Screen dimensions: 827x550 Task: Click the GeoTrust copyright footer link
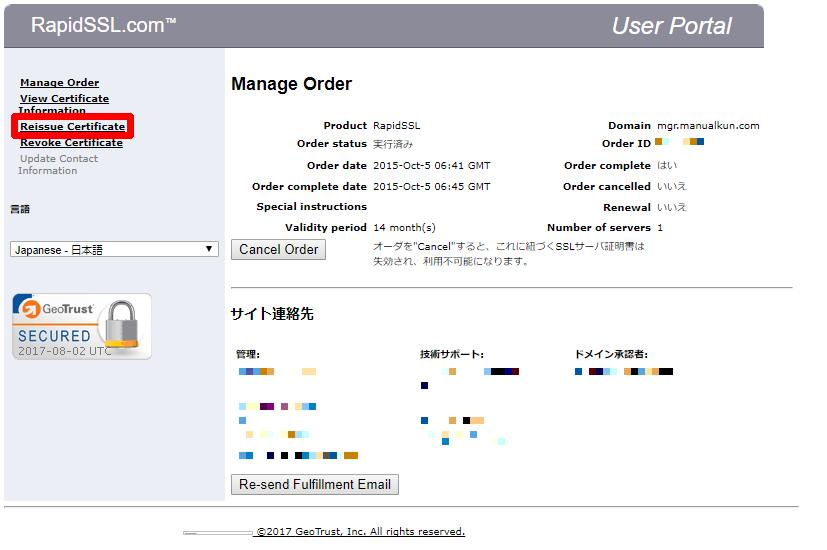(x=360, y=532)
